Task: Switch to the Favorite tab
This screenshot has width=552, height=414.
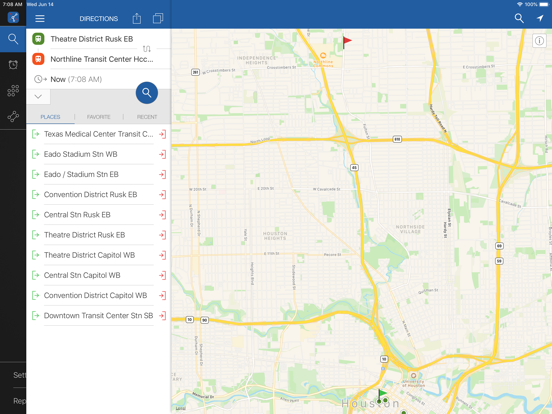Action: coord(99,117)
